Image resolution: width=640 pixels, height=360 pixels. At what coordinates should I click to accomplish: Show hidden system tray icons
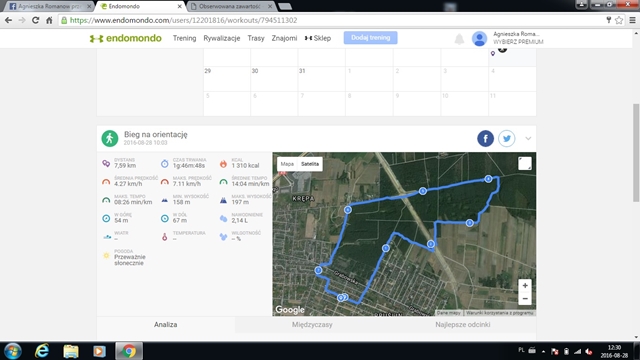pos(543,351)
